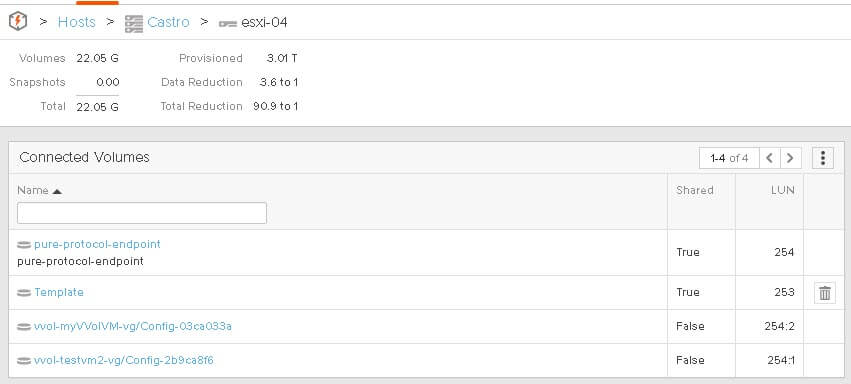851x384 pixels.
Task: Click the volume icon beside vvol-testvm2-vg
Action: tap(24, 361)
